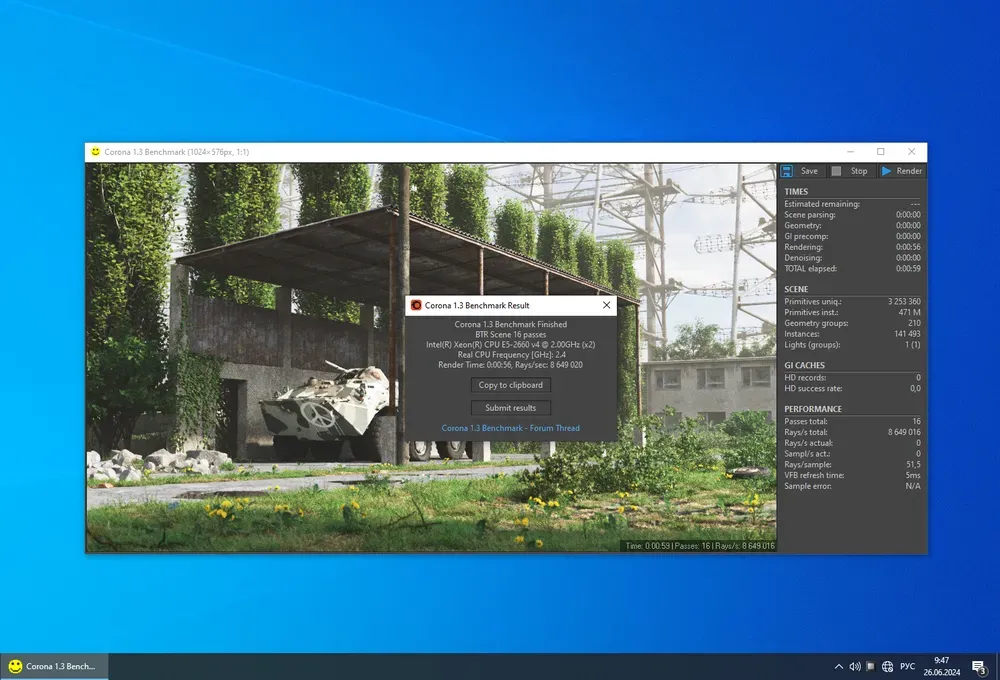The width and height of the screenshot is (1000, 680).
Task: Click the smiley icon in the main window title bar
Action: (x=95, y=152)
